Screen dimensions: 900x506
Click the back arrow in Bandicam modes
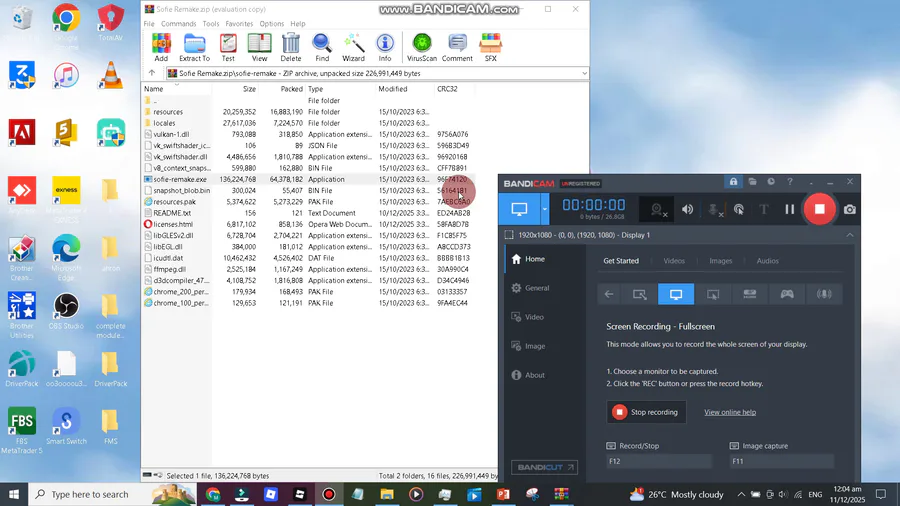609,294
